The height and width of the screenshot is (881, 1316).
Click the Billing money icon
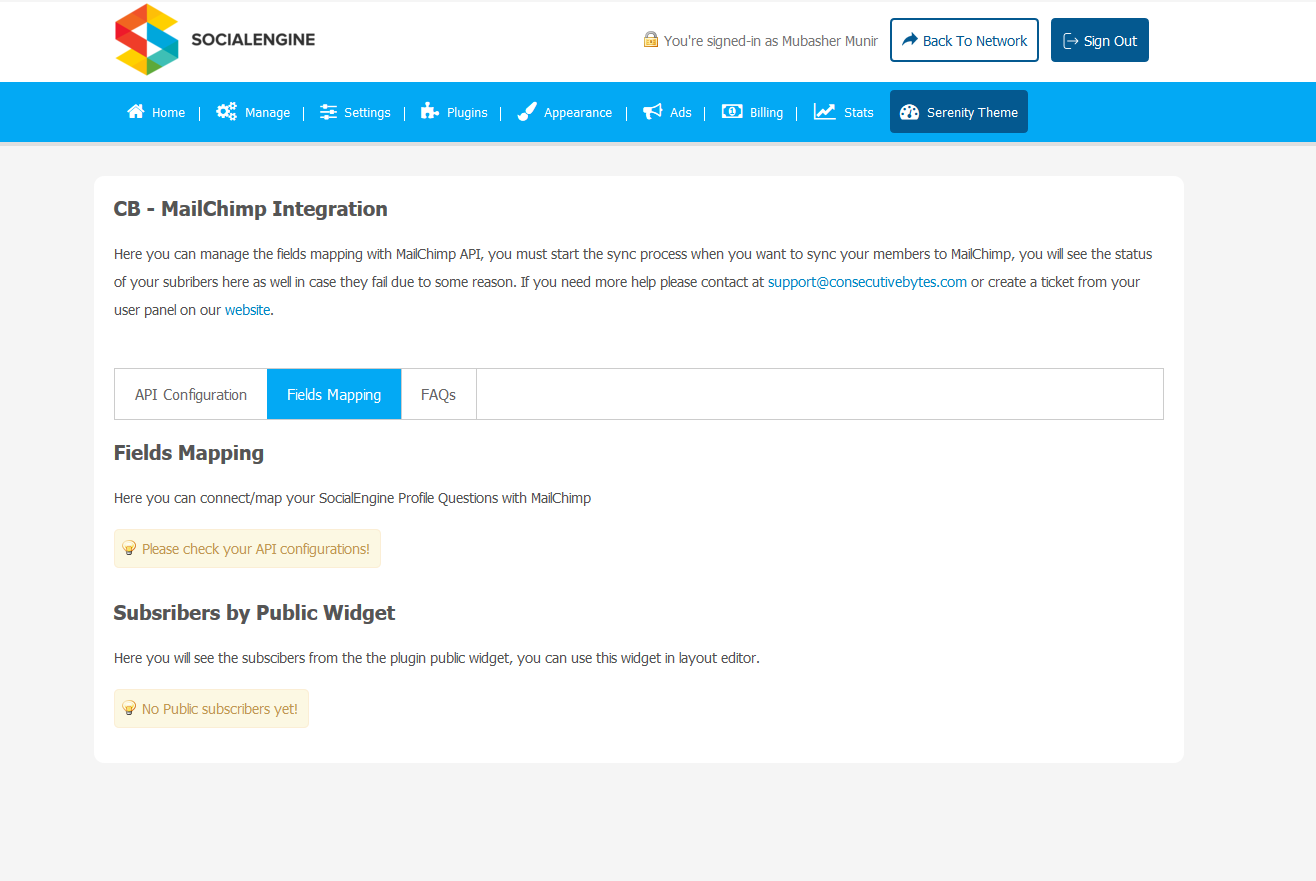click(x=732, y=112)
